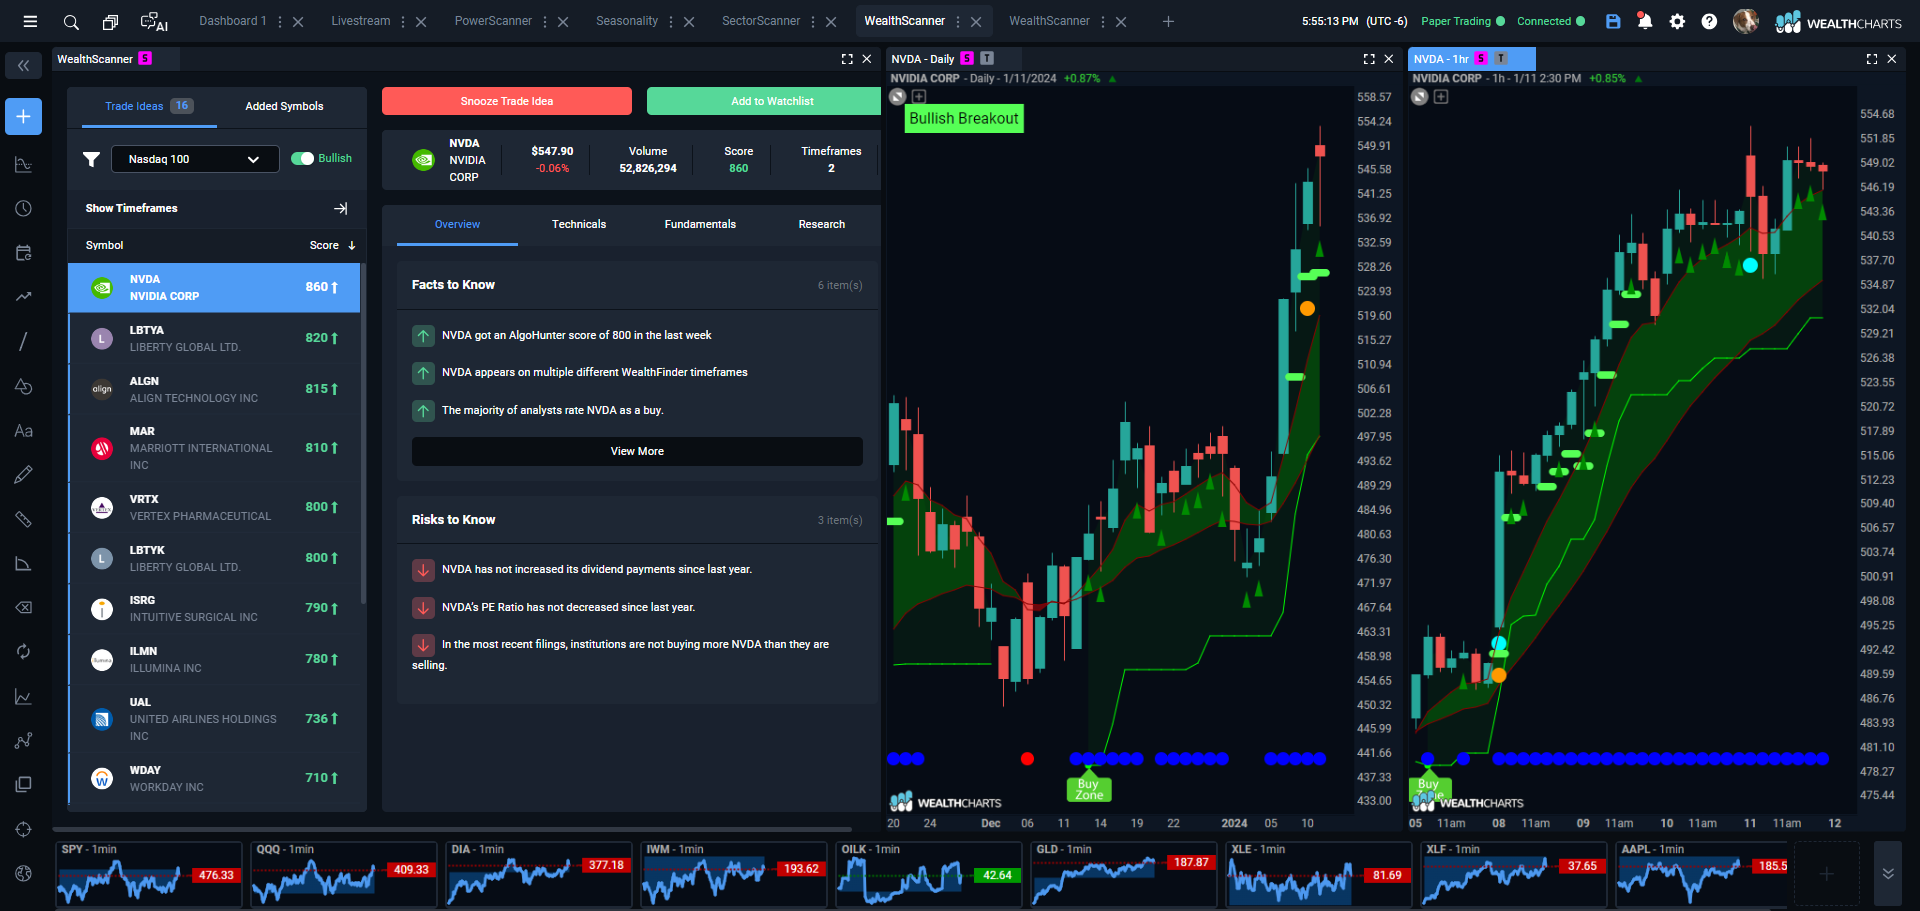Open the clock history tool
1920x911 pixels.
pos(23,209)
